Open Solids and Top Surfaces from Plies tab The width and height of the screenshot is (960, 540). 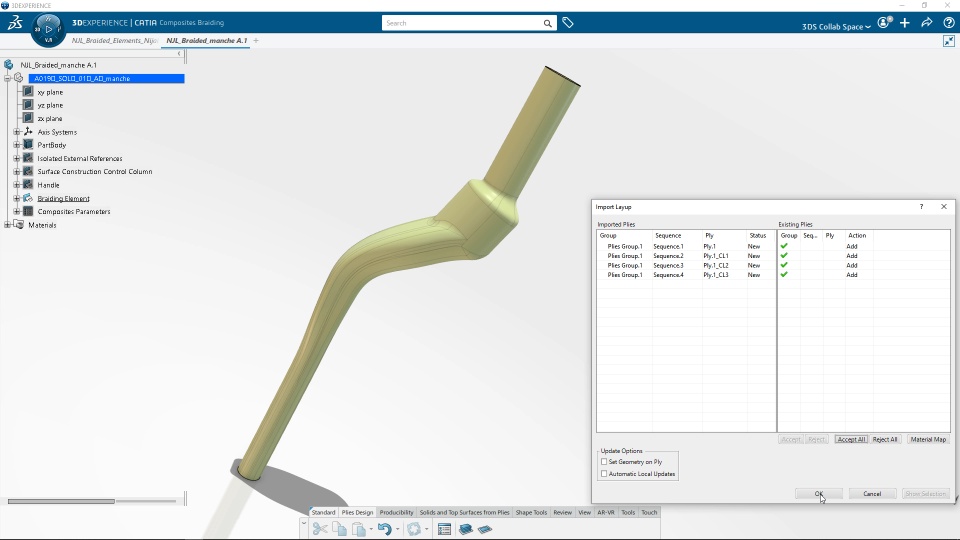click(464, 512)
